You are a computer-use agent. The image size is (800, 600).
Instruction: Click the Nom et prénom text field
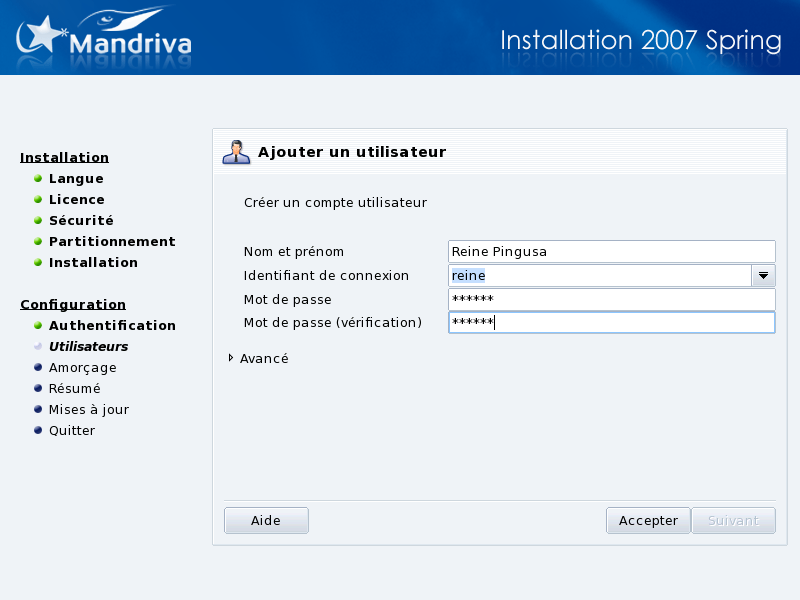[611, 252]
